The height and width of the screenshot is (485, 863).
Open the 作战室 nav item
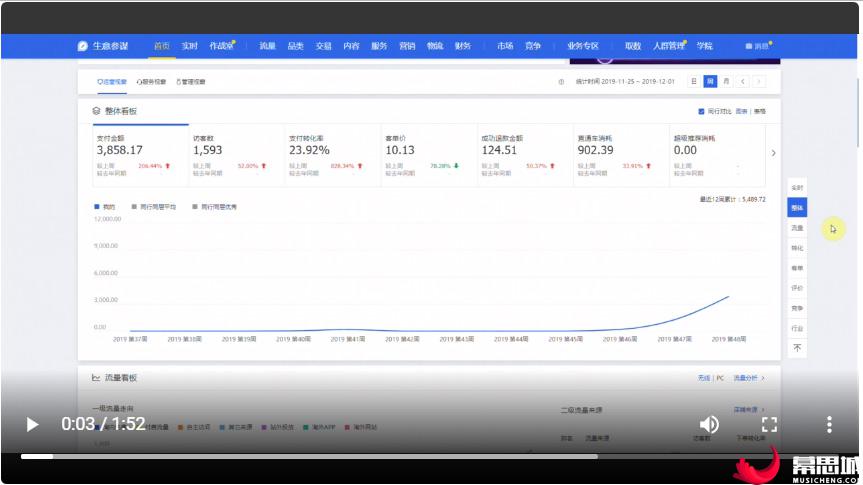pyautogui.click(x=222, y=46)
